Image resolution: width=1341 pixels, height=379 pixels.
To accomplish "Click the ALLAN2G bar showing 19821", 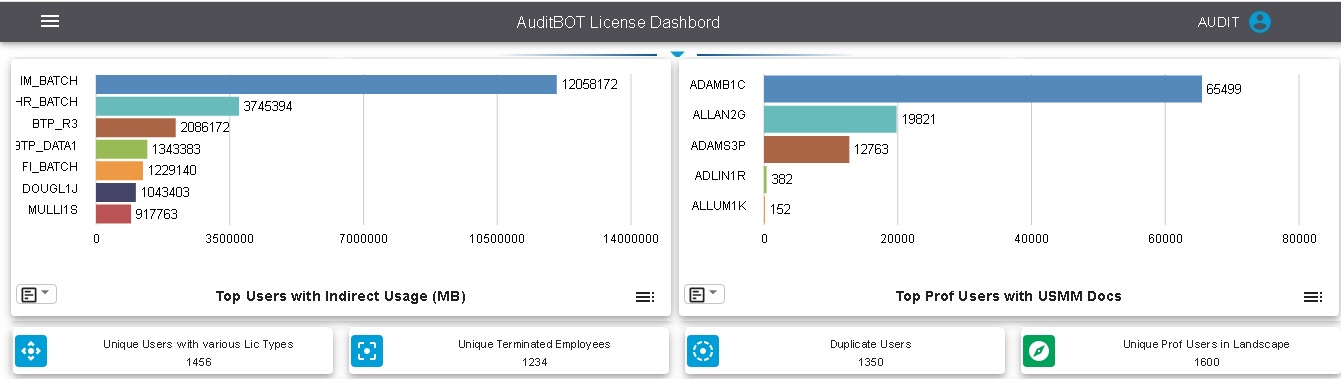I will (x=830, y=119).
